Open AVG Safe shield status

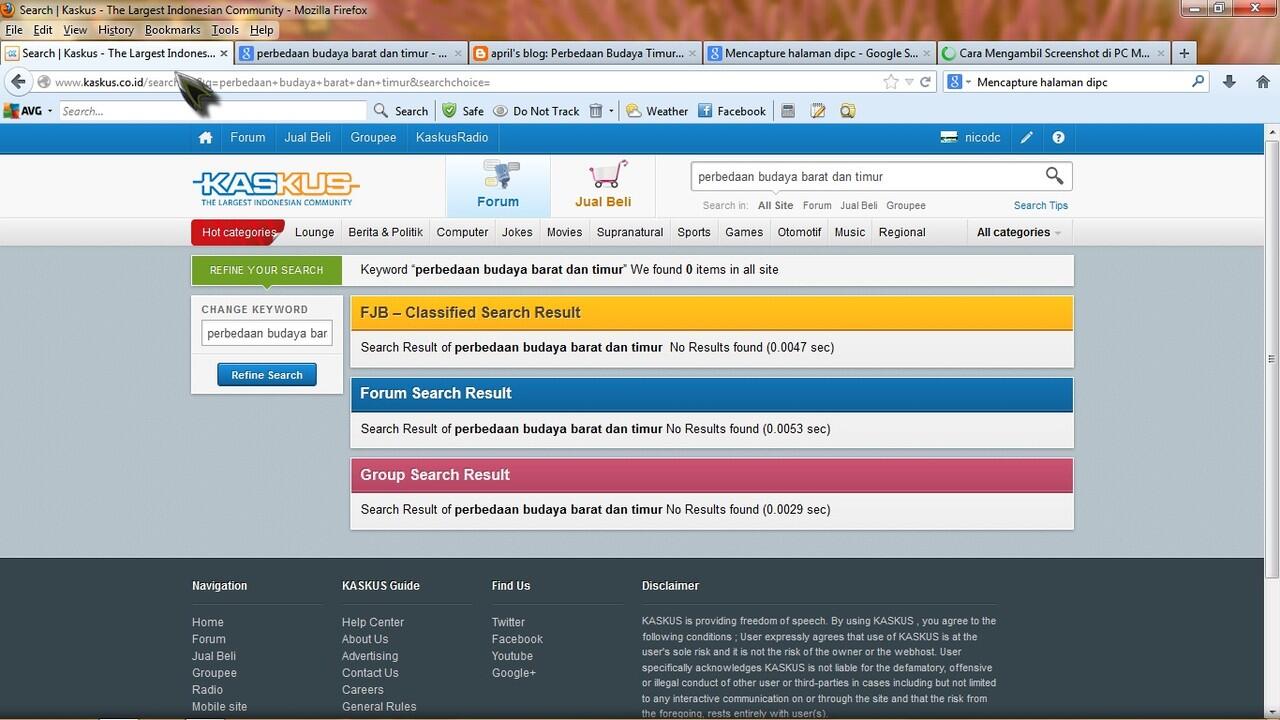(x=463, y=111)
